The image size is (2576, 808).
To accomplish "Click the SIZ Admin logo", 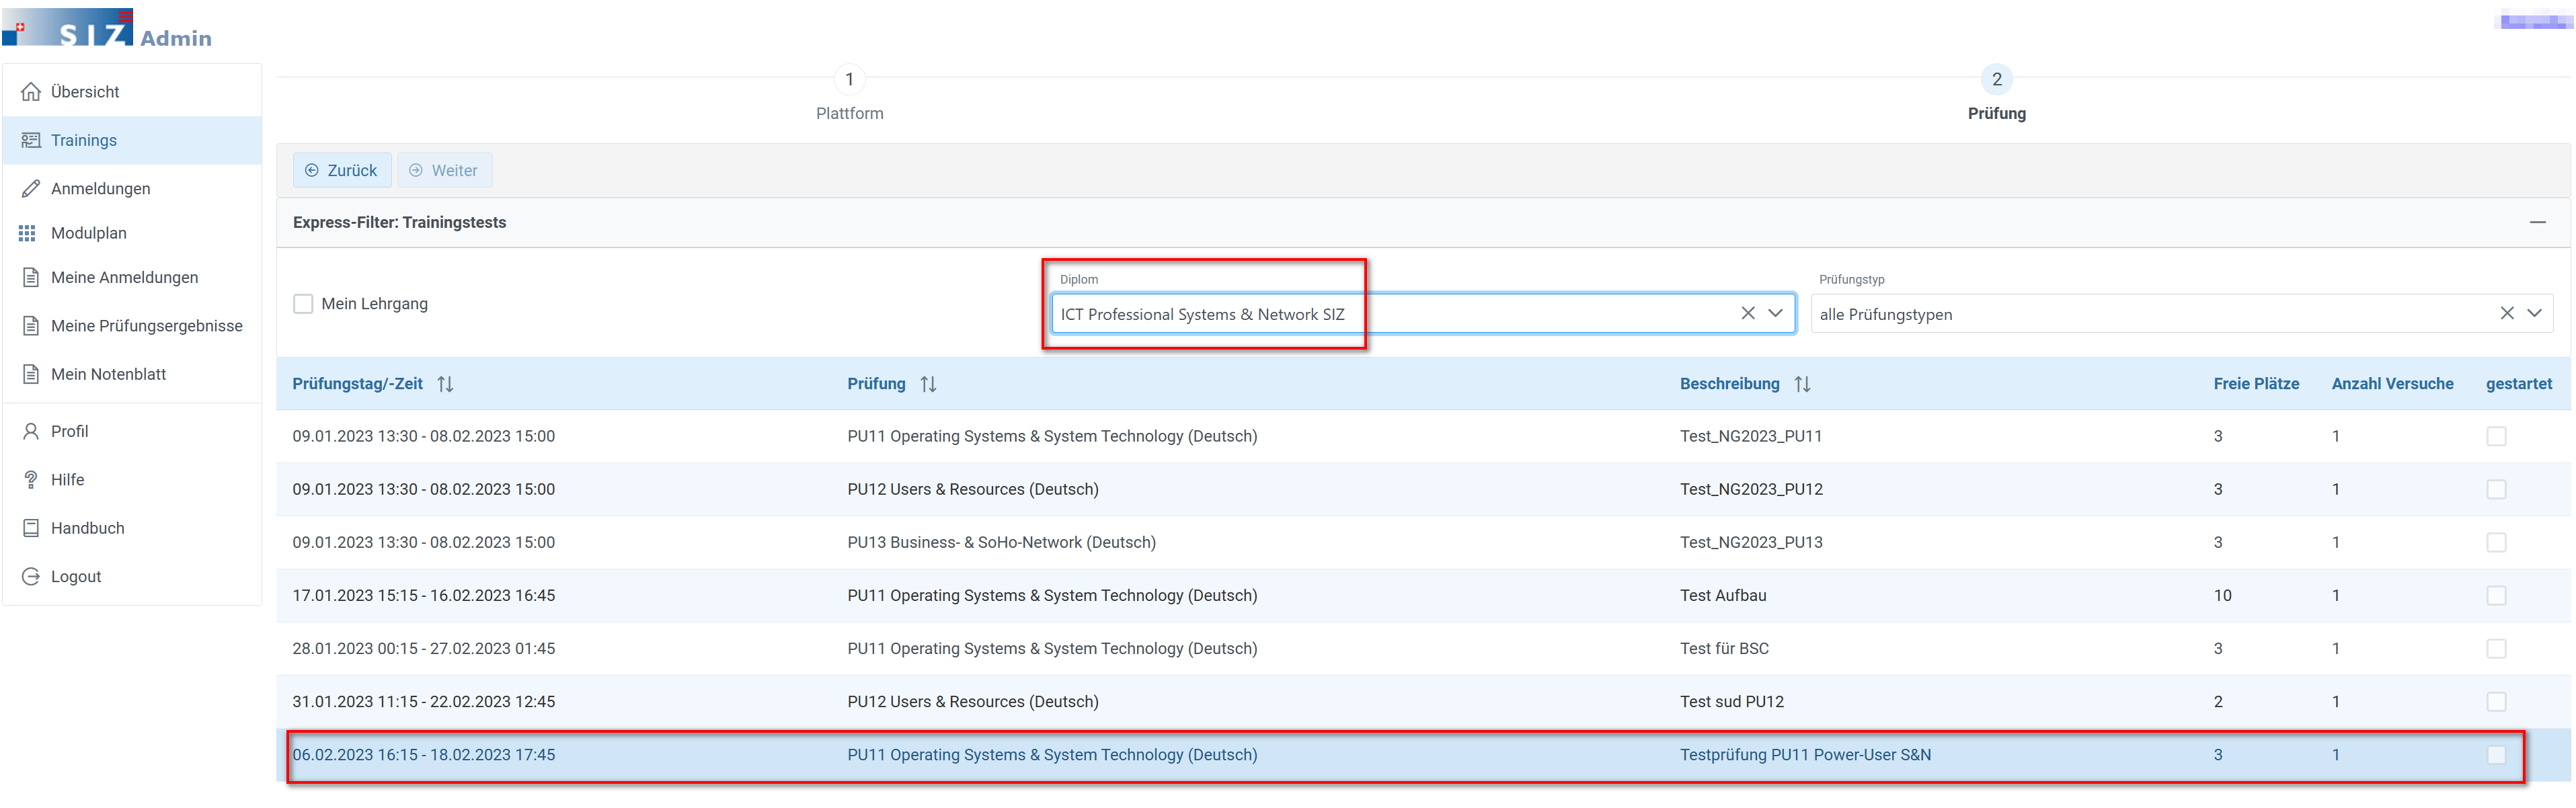I will (107, 28).
